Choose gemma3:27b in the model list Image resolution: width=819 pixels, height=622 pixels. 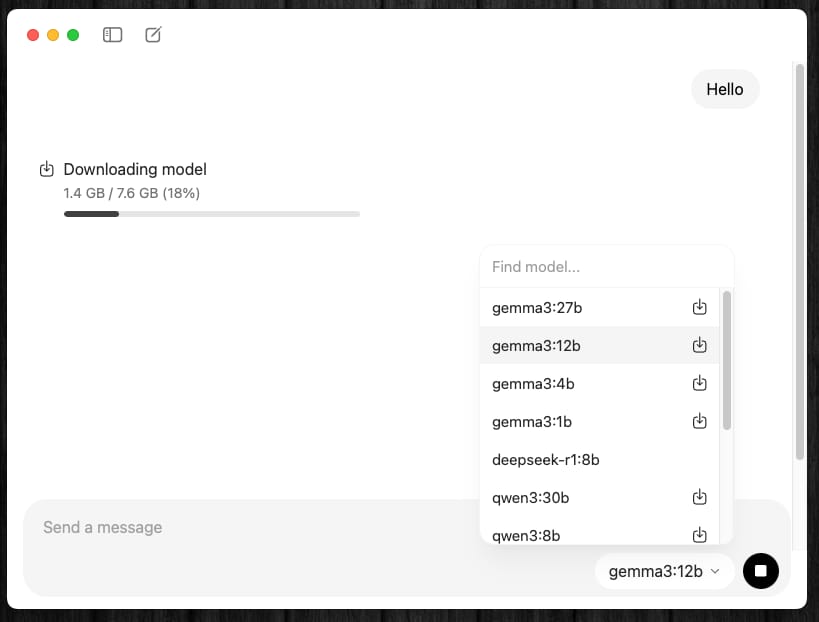pos(537,308)
